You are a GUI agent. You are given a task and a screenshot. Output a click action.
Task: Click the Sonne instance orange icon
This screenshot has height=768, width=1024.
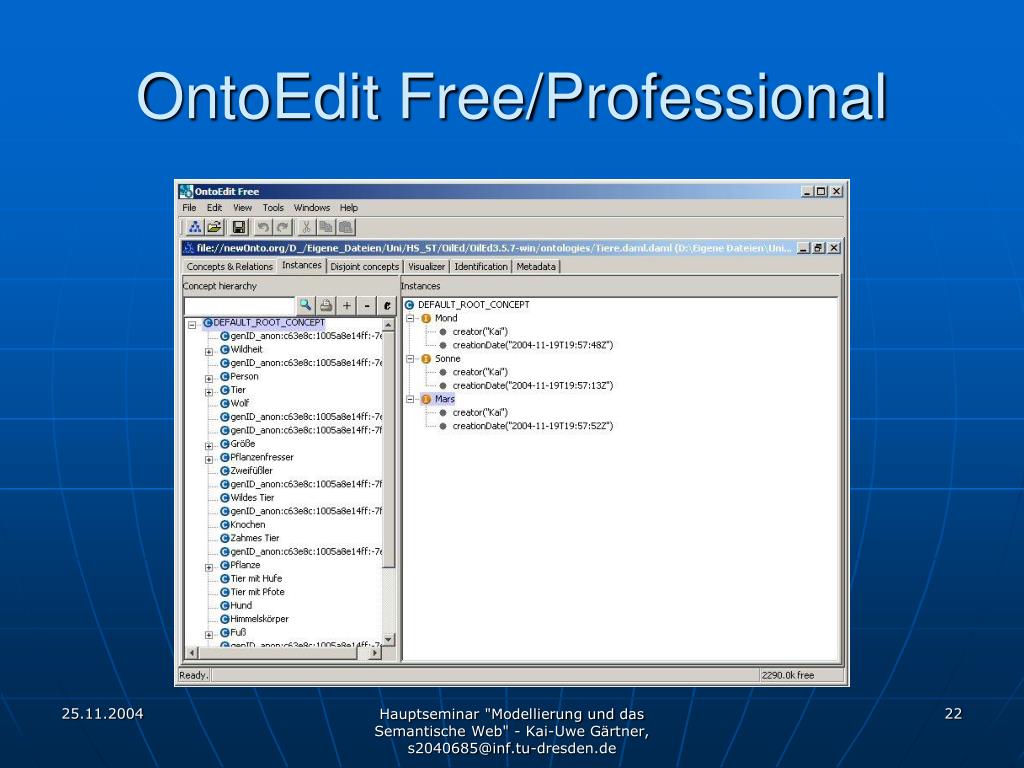pos(426,359)
